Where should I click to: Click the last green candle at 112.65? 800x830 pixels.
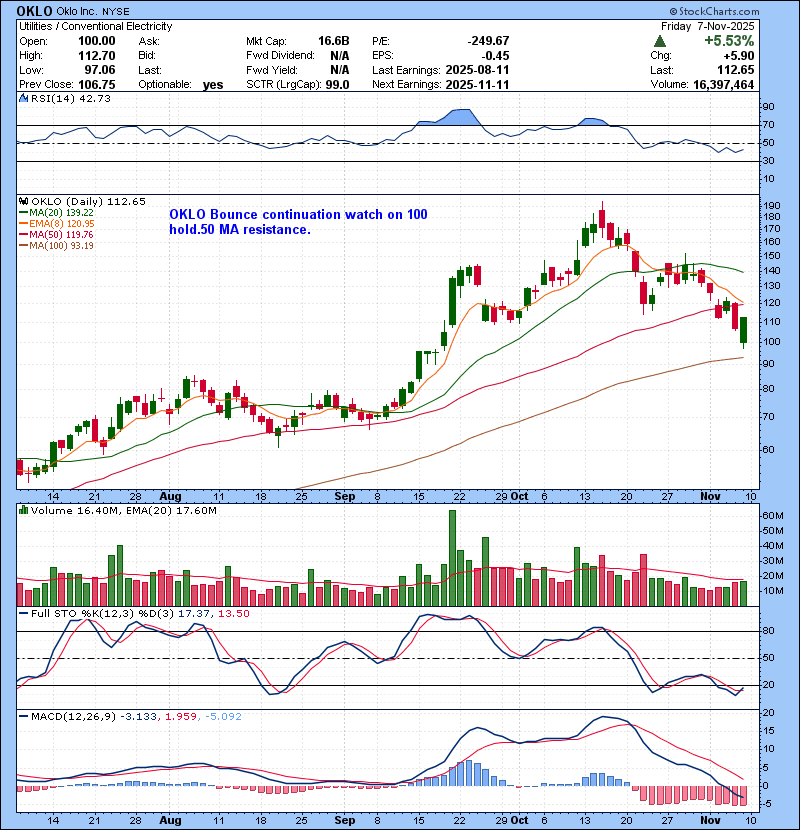(x=743, y=330)
